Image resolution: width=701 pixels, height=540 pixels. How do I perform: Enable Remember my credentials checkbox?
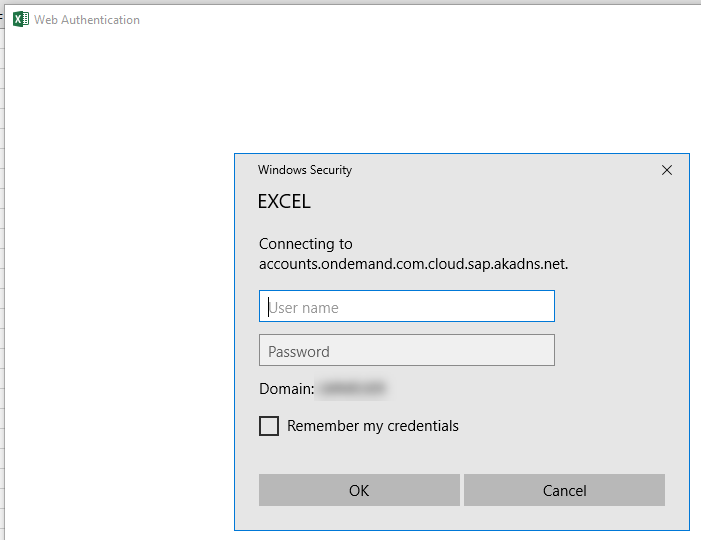[269, 426]
